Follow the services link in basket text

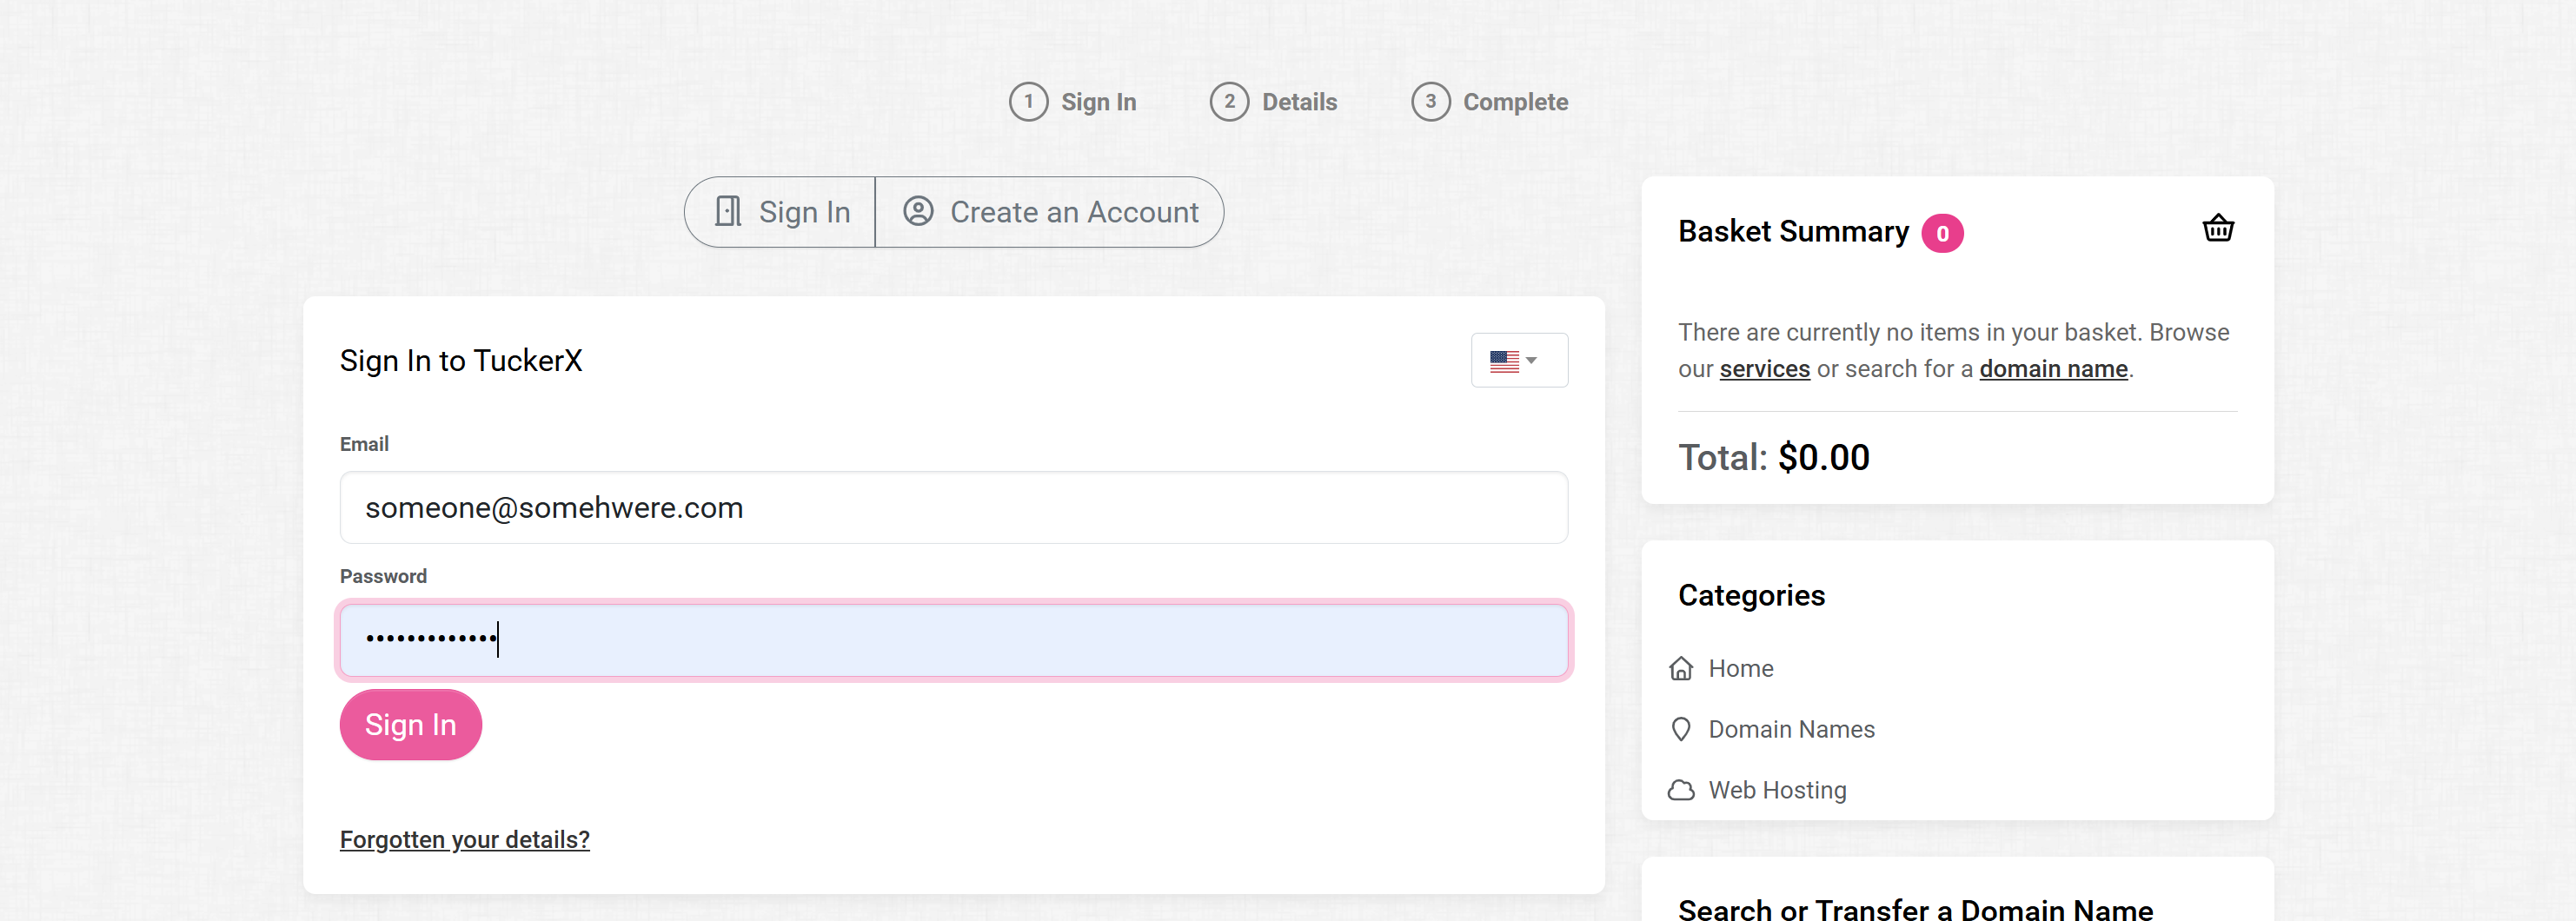point(1764,370)
